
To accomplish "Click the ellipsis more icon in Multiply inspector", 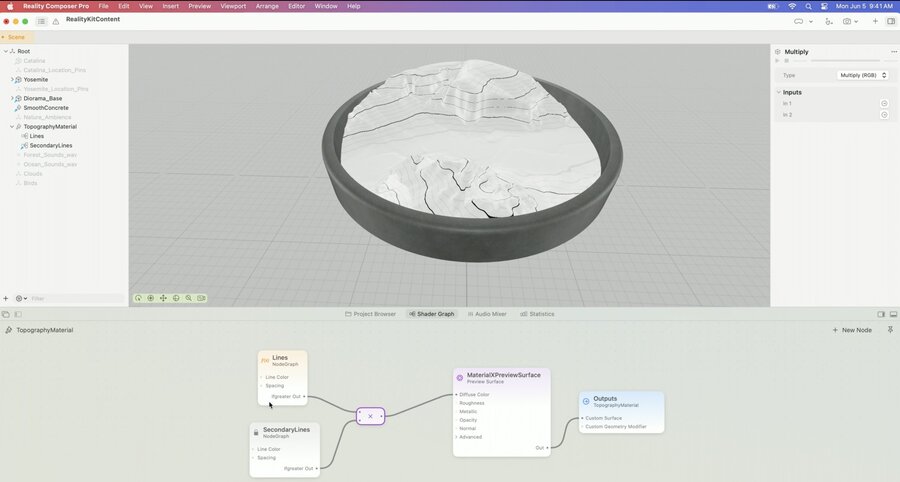I will 894,52.
